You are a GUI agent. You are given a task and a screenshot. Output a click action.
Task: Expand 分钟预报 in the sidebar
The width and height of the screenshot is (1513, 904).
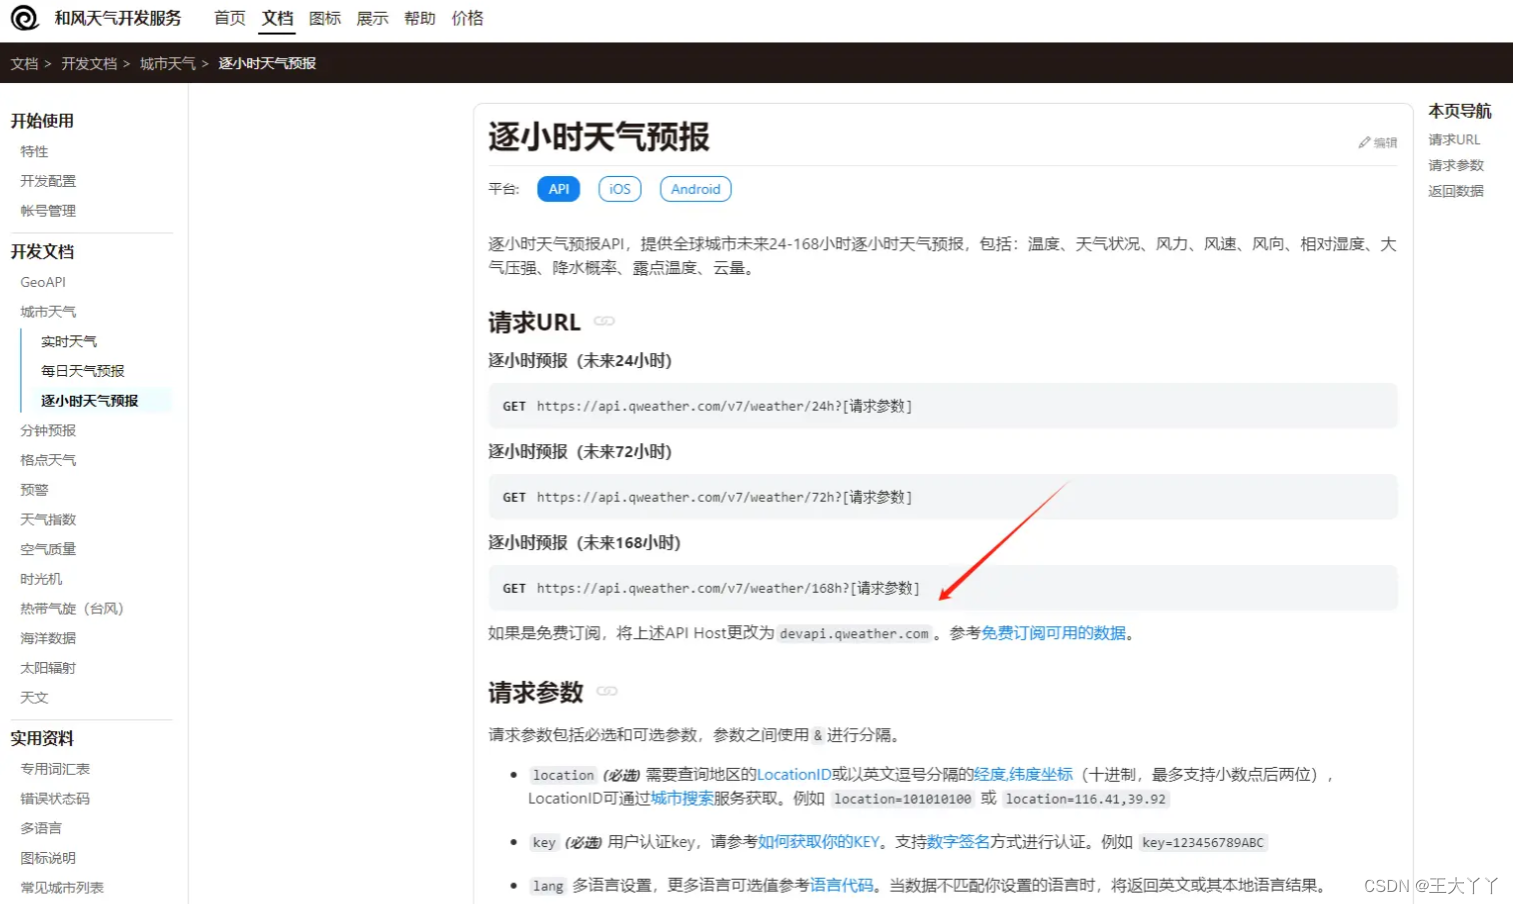tap(48, 430)
